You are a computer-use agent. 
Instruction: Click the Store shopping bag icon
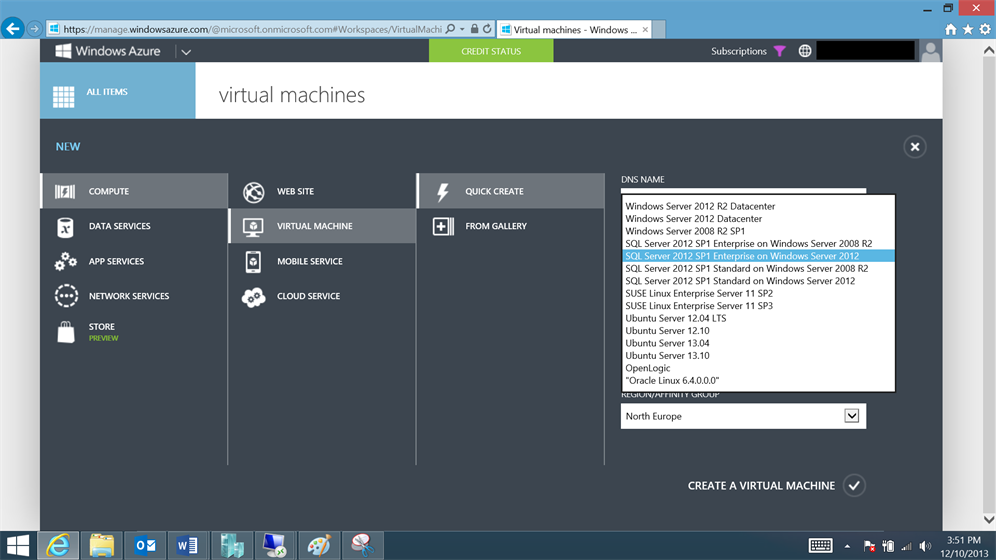click(66, 332)
